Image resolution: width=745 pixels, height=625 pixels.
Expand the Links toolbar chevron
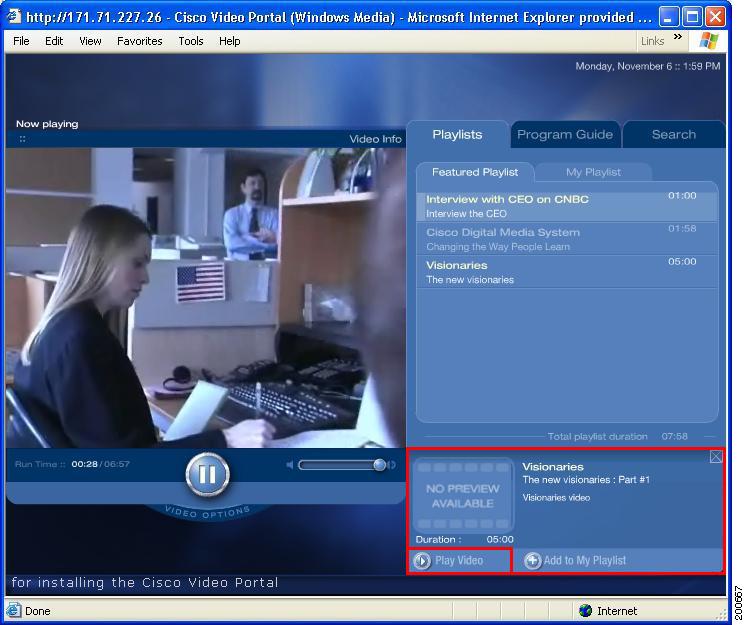(x=678, y=37)
